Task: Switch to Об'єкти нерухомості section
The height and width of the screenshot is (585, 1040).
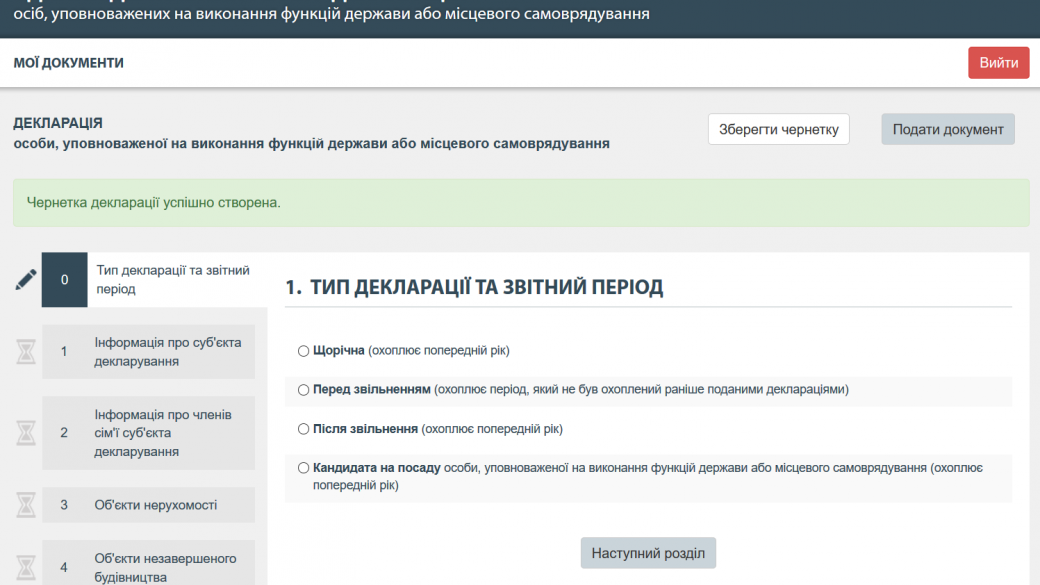Action: tap(155, 505)
